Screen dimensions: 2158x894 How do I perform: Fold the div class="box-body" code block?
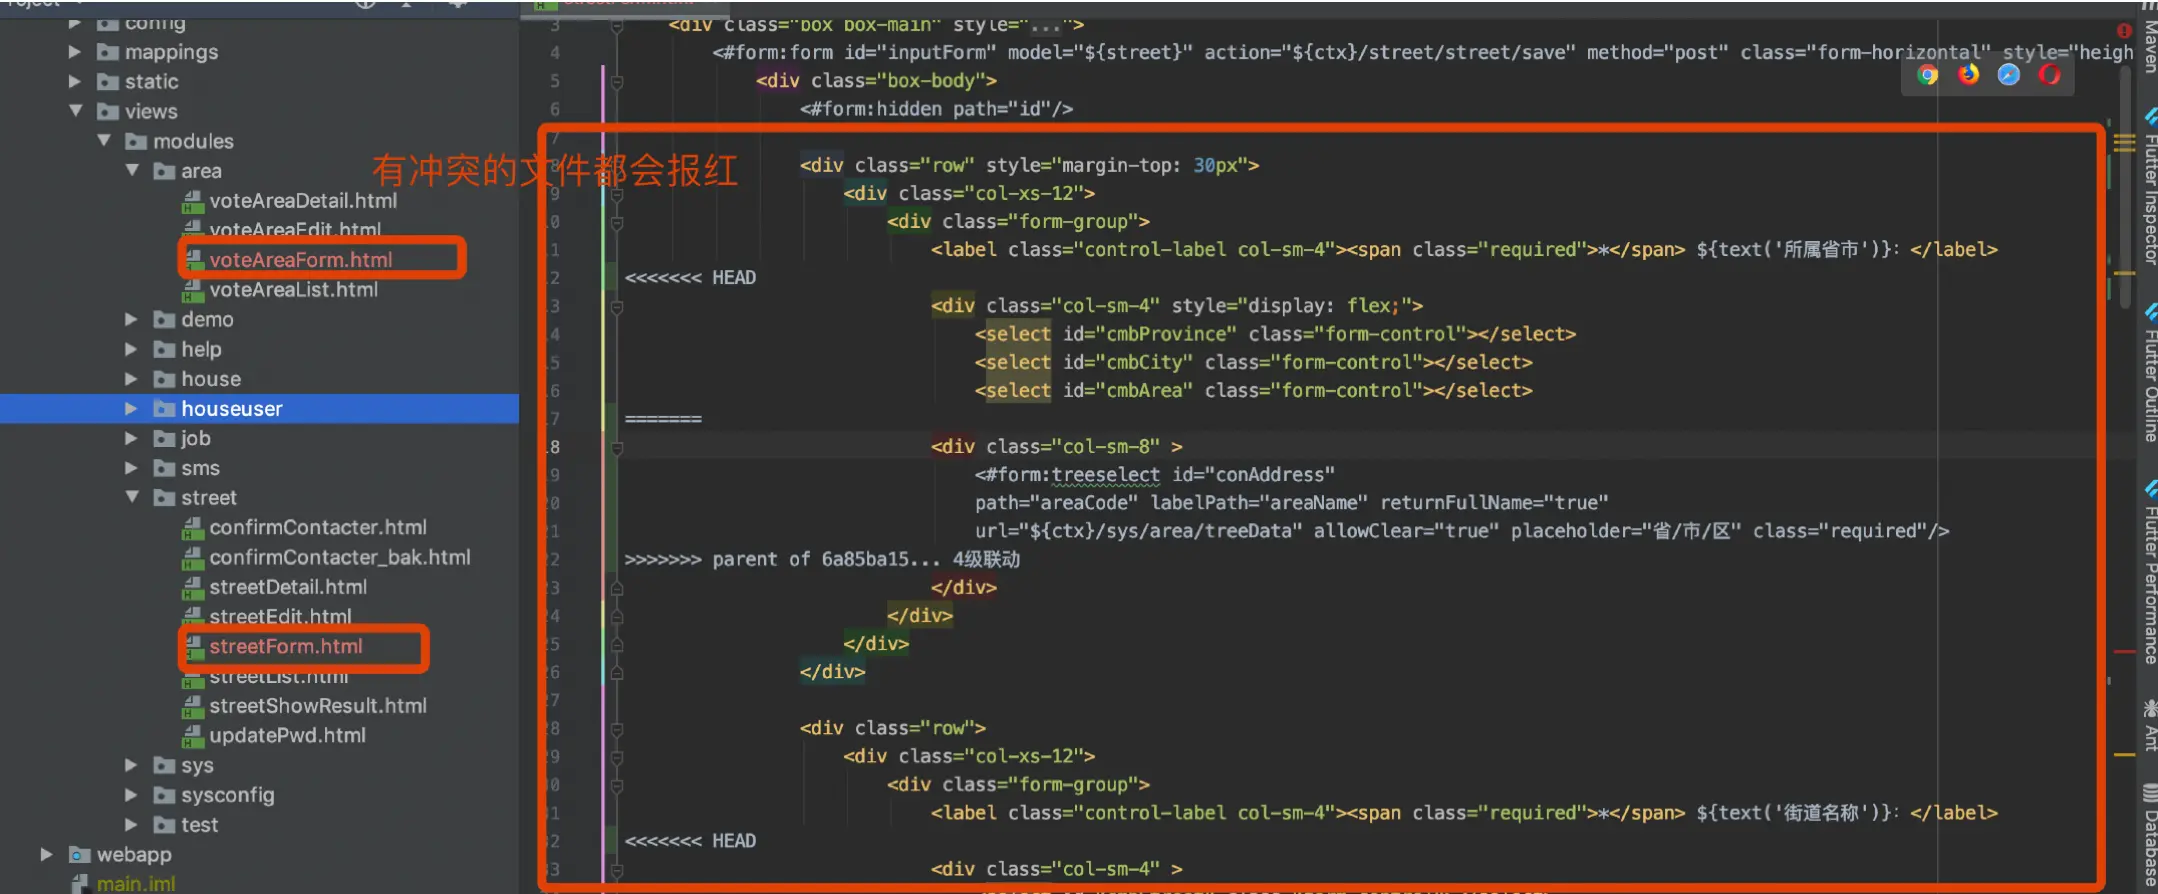[x=617, y=81]
